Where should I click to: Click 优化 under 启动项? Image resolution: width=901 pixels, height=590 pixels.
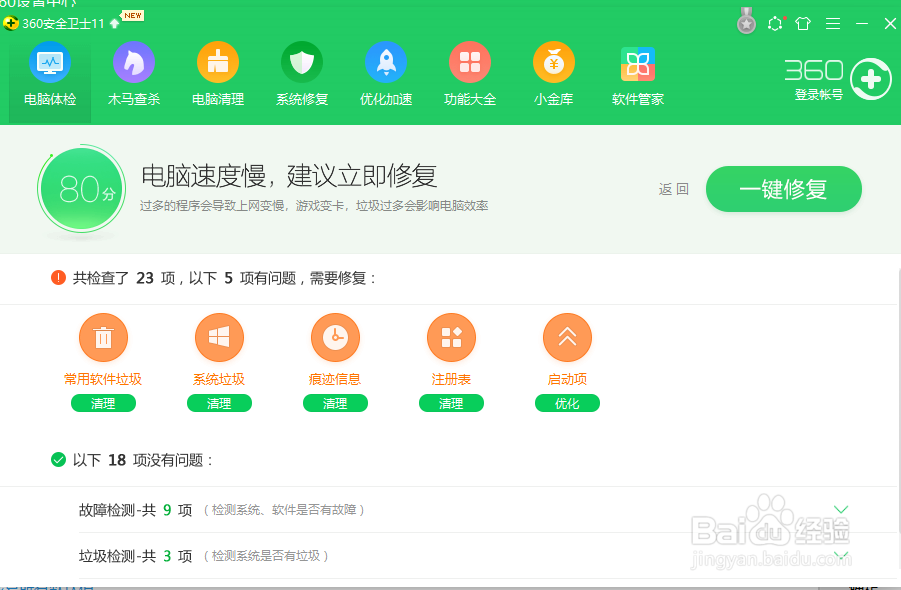pyautogui.click(x=567, y=403)
